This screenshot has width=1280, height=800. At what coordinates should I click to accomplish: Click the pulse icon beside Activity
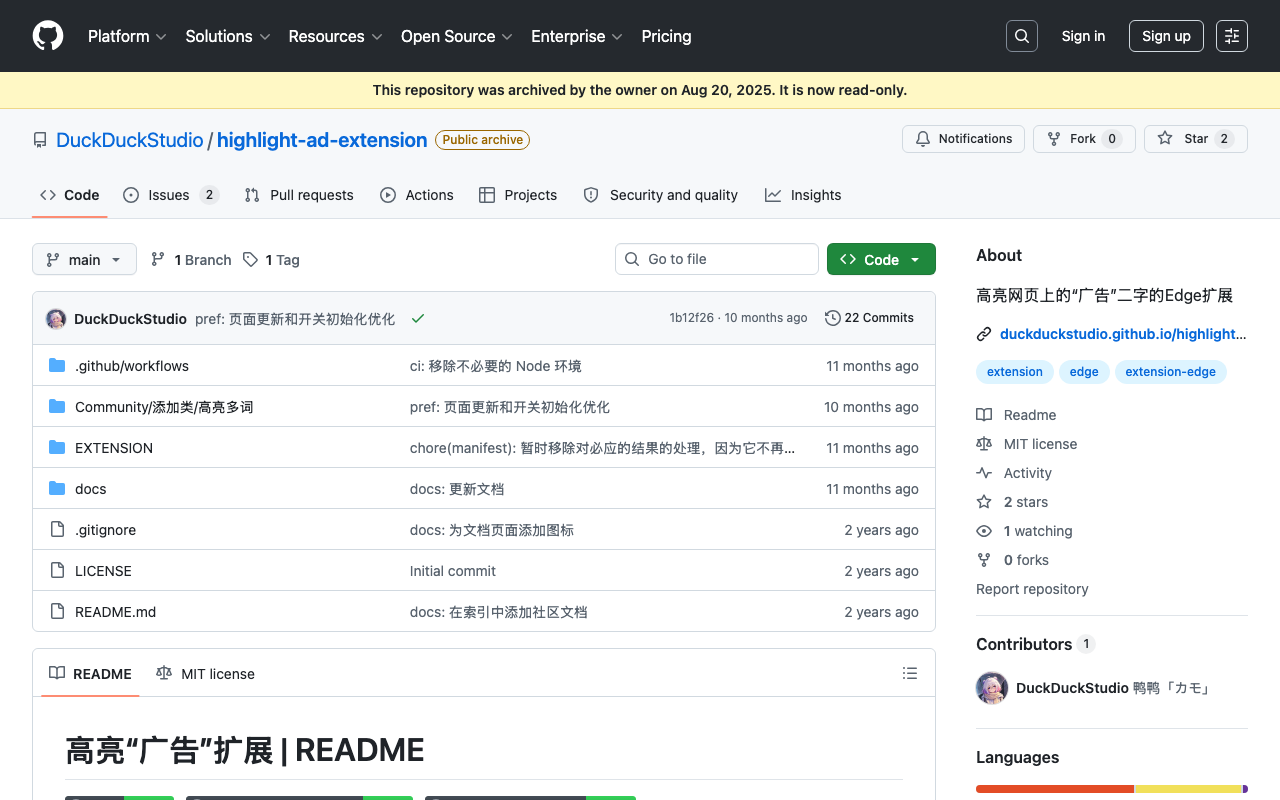pyautogui.click(x=984, y=473)
